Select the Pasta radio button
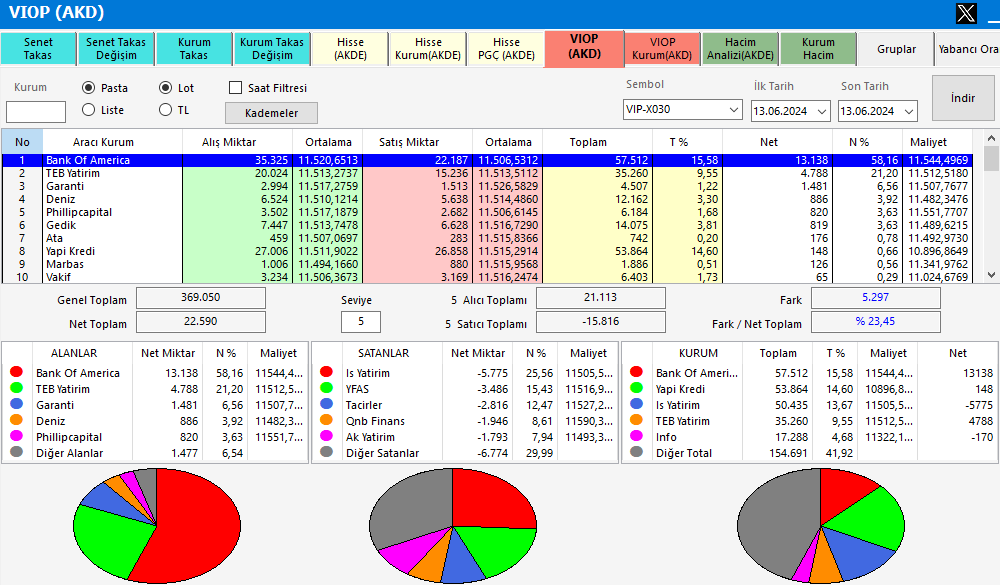This screenshot has width=1000, height=585. (89, 87)
